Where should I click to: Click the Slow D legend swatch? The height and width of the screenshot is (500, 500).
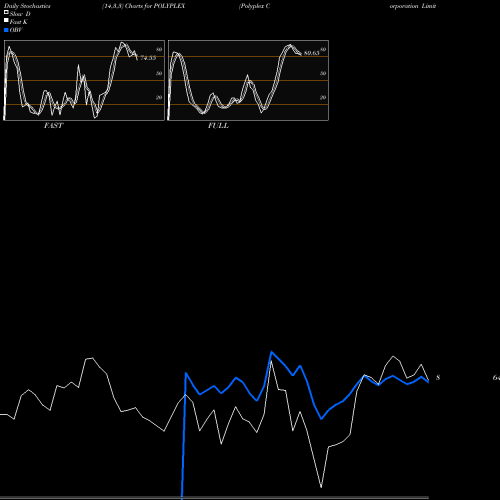[x=6, y=12]
